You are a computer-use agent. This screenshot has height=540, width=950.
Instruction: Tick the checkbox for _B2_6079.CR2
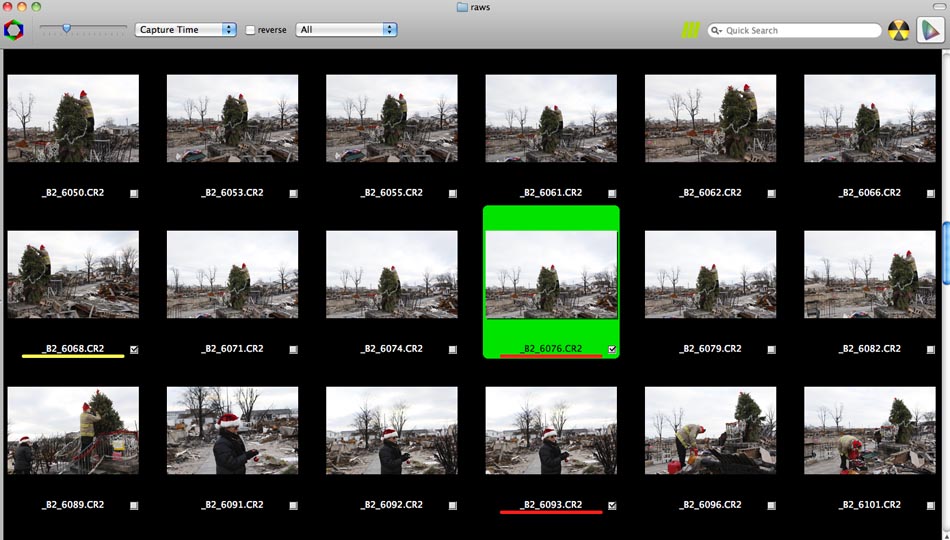tap(771, 349)
